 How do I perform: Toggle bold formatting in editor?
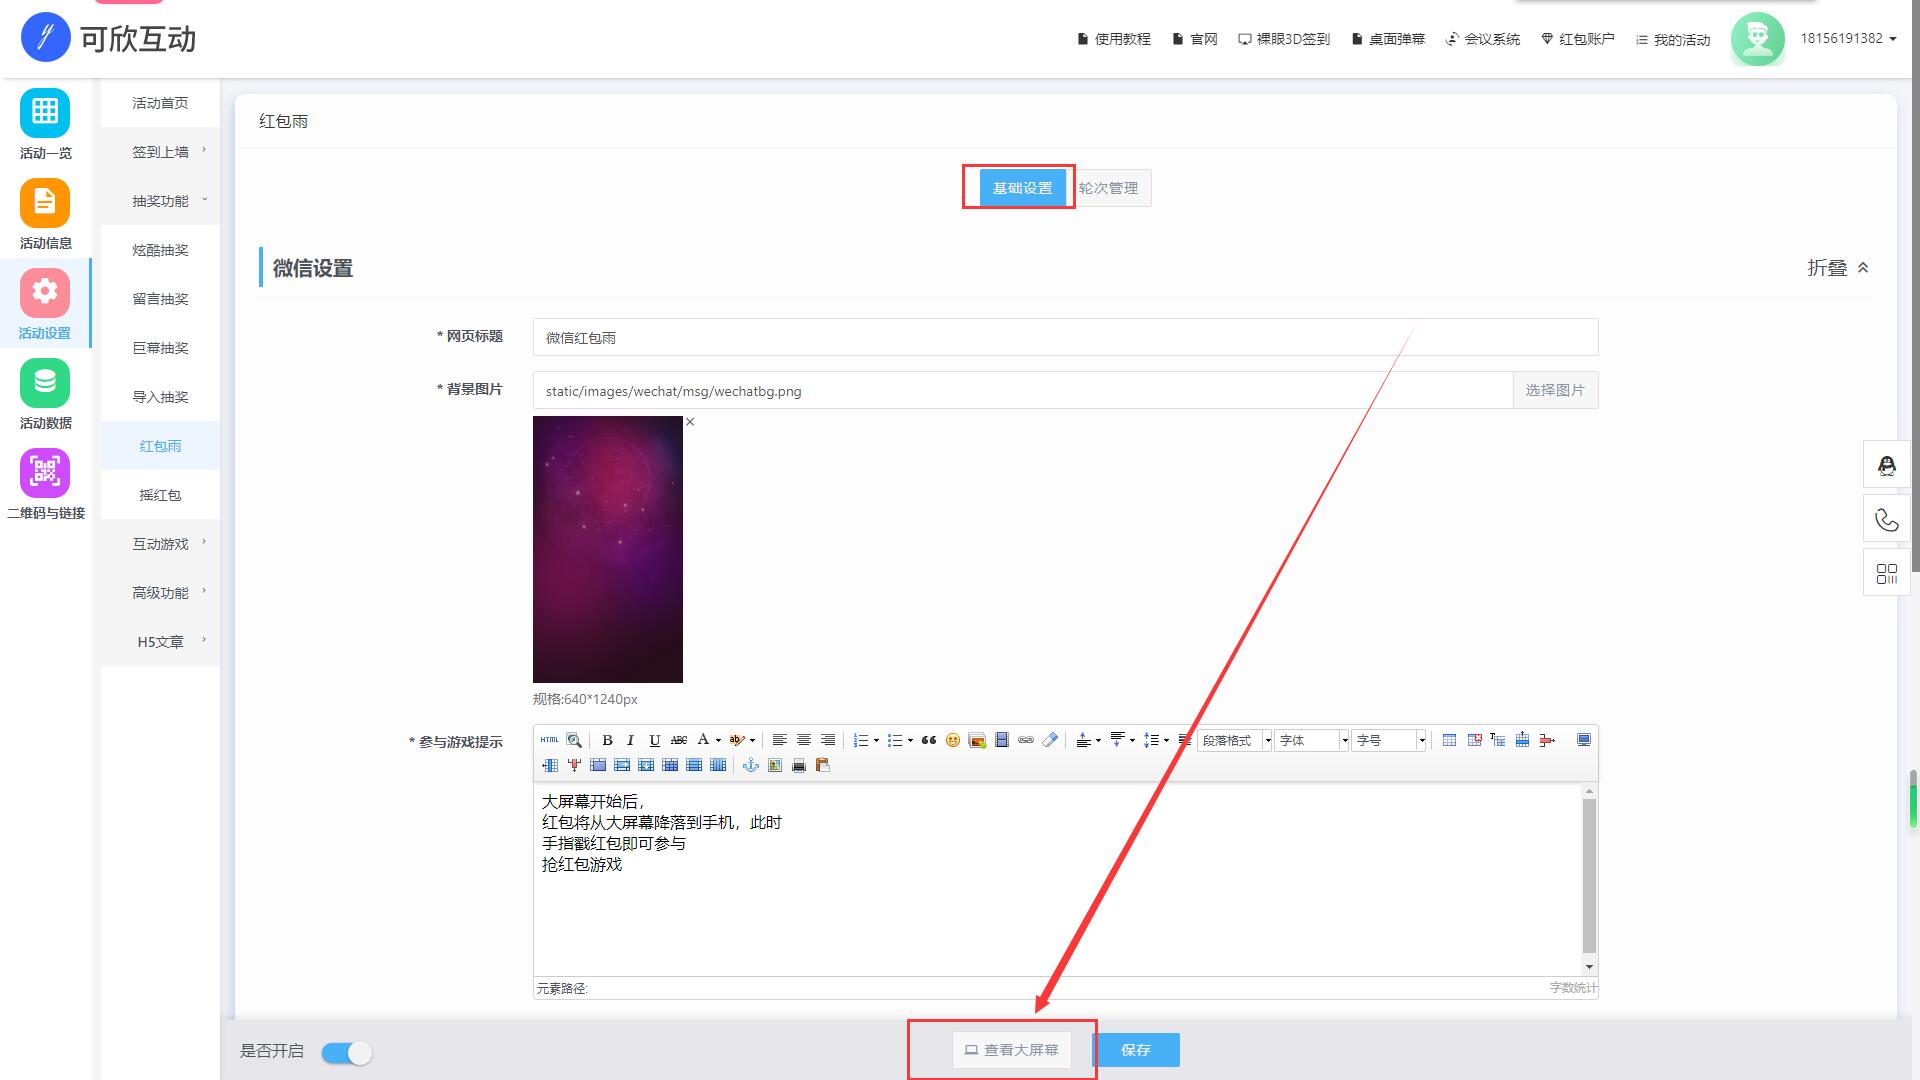[x=607, y=740]
